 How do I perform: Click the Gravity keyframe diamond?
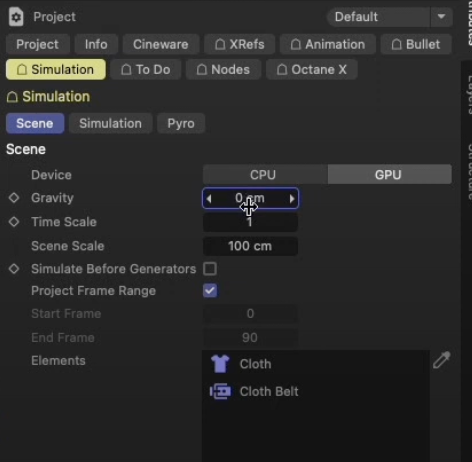pyautogui.click(x=14, y=198)
